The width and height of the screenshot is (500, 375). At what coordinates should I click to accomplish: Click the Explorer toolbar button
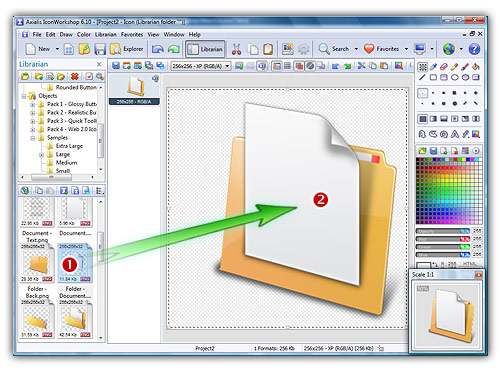(127, 49)
